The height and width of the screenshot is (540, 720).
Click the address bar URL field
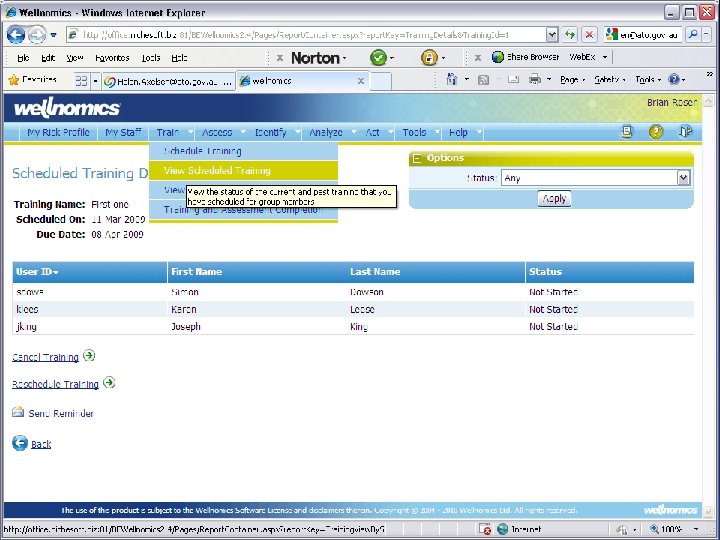pyautogui.click(x=306, y=34)
